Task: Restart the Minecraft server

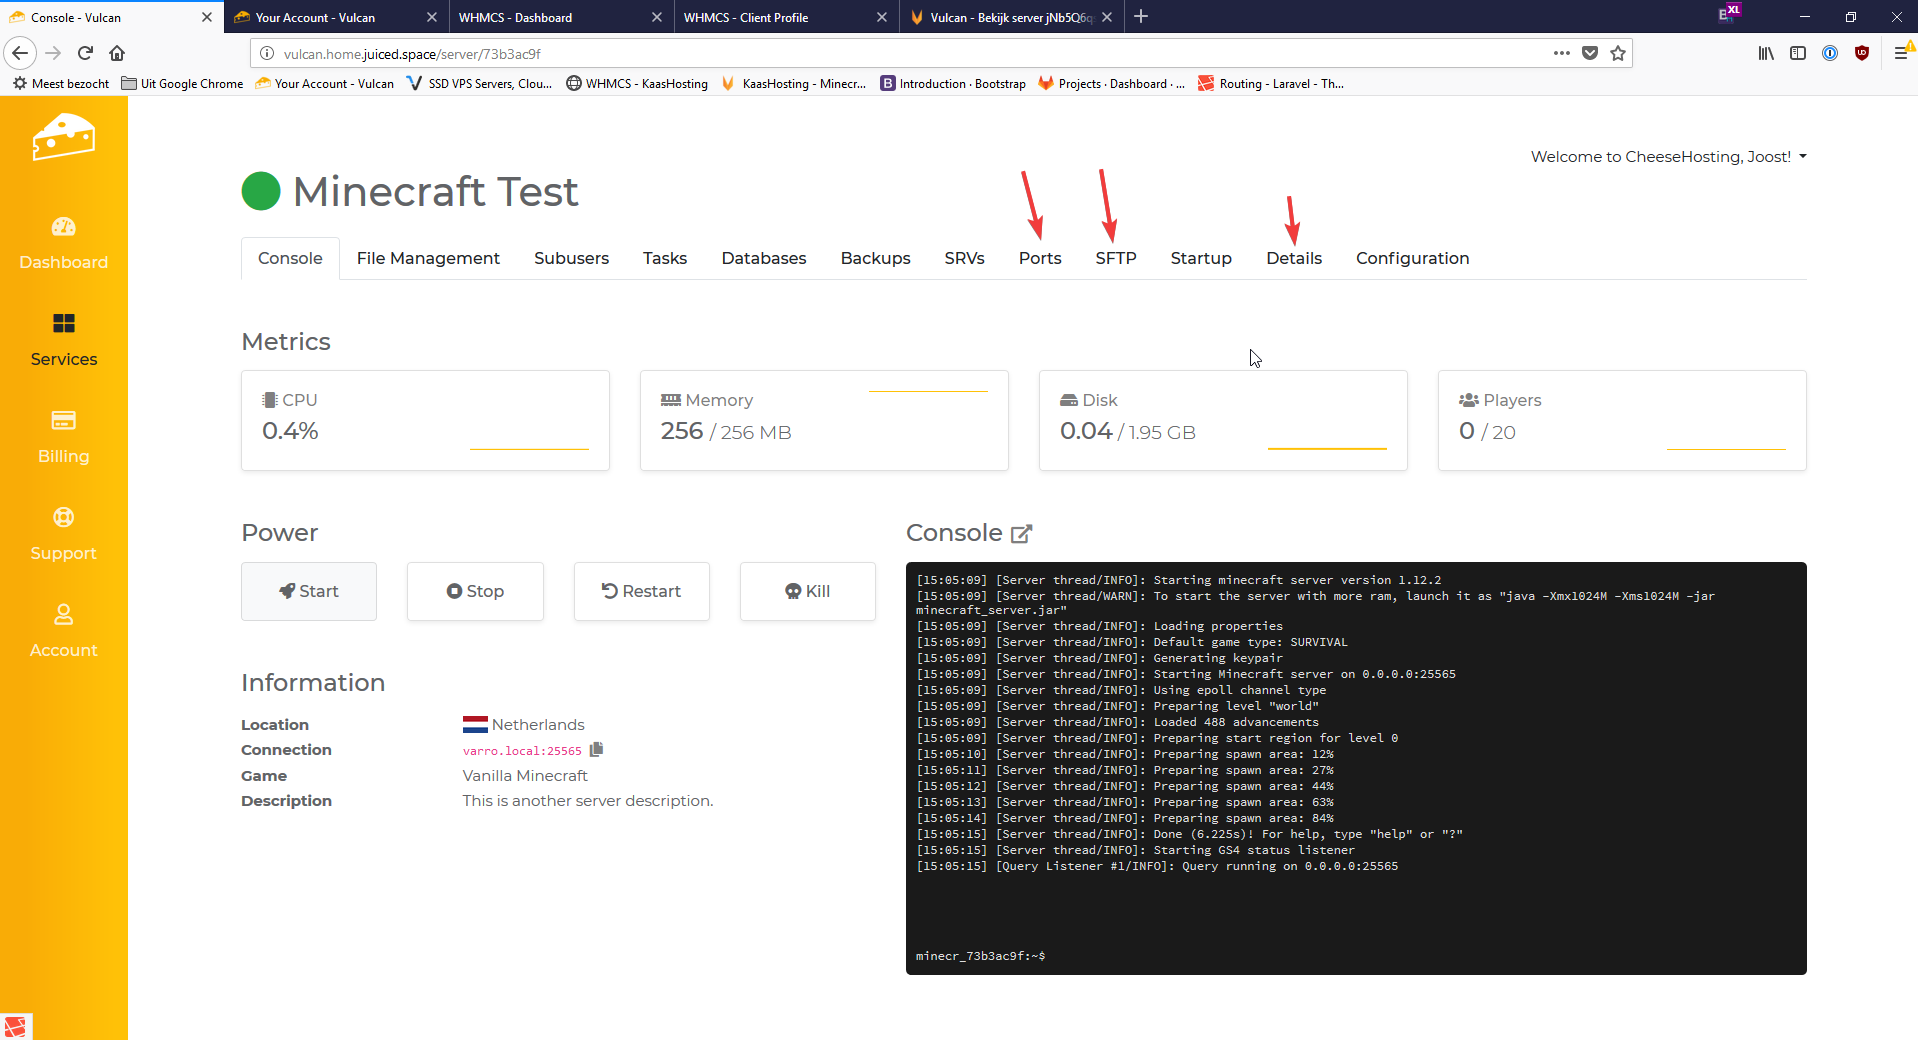Action: point(641,591)
